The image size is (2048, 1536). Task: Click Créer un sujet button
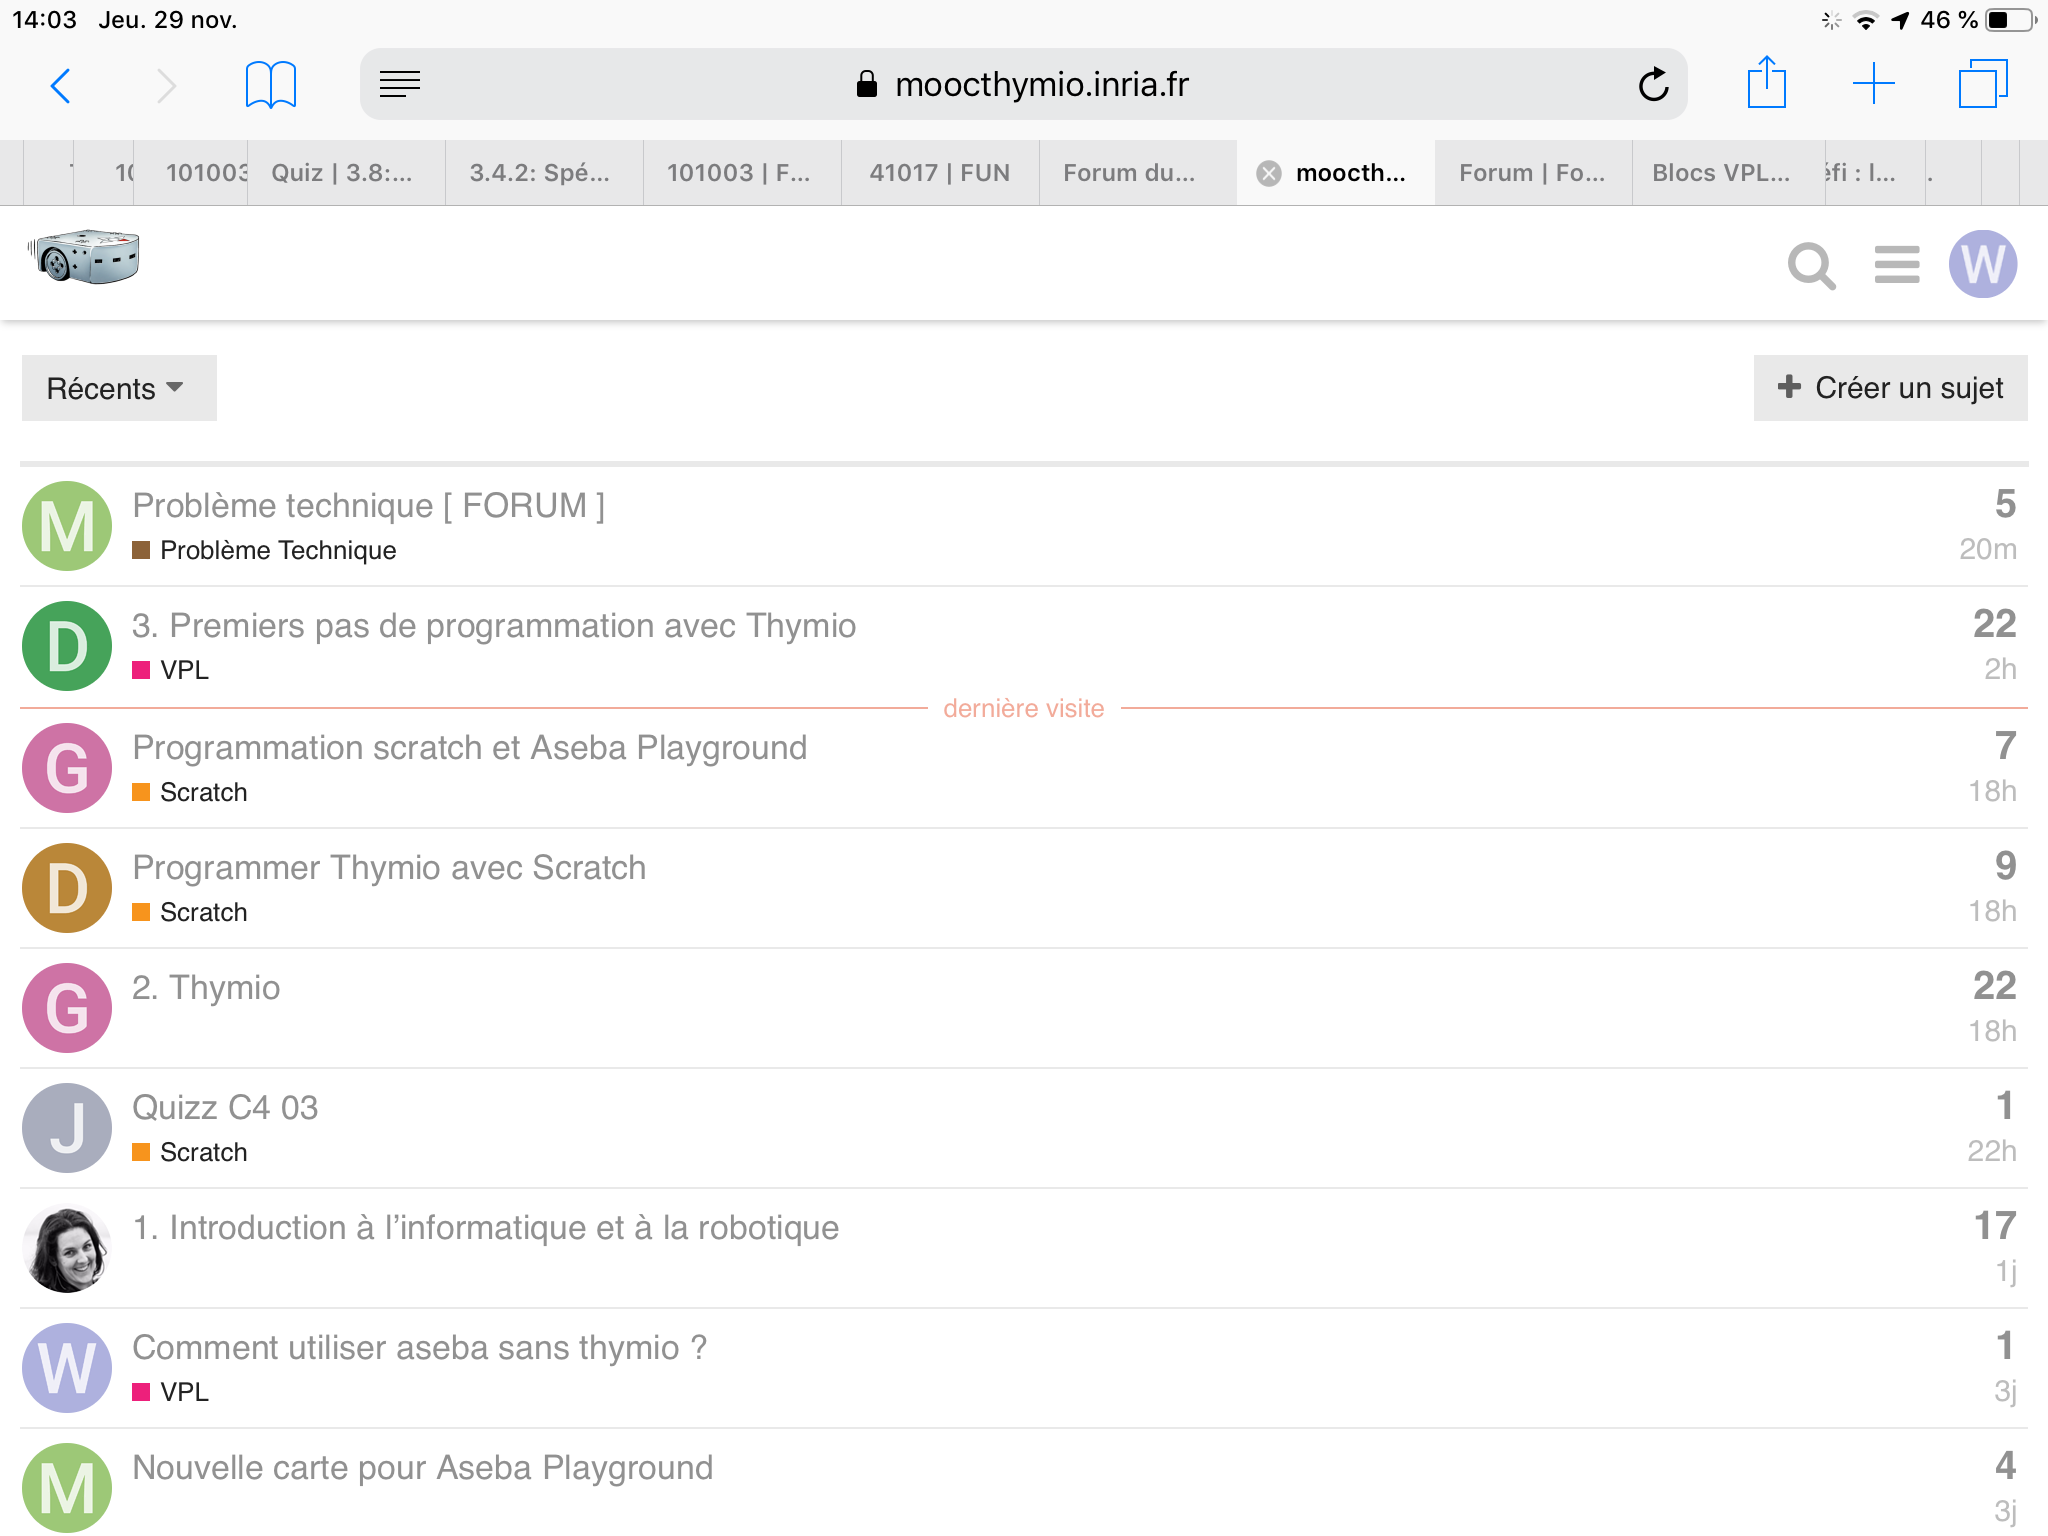pos(1890,388)
